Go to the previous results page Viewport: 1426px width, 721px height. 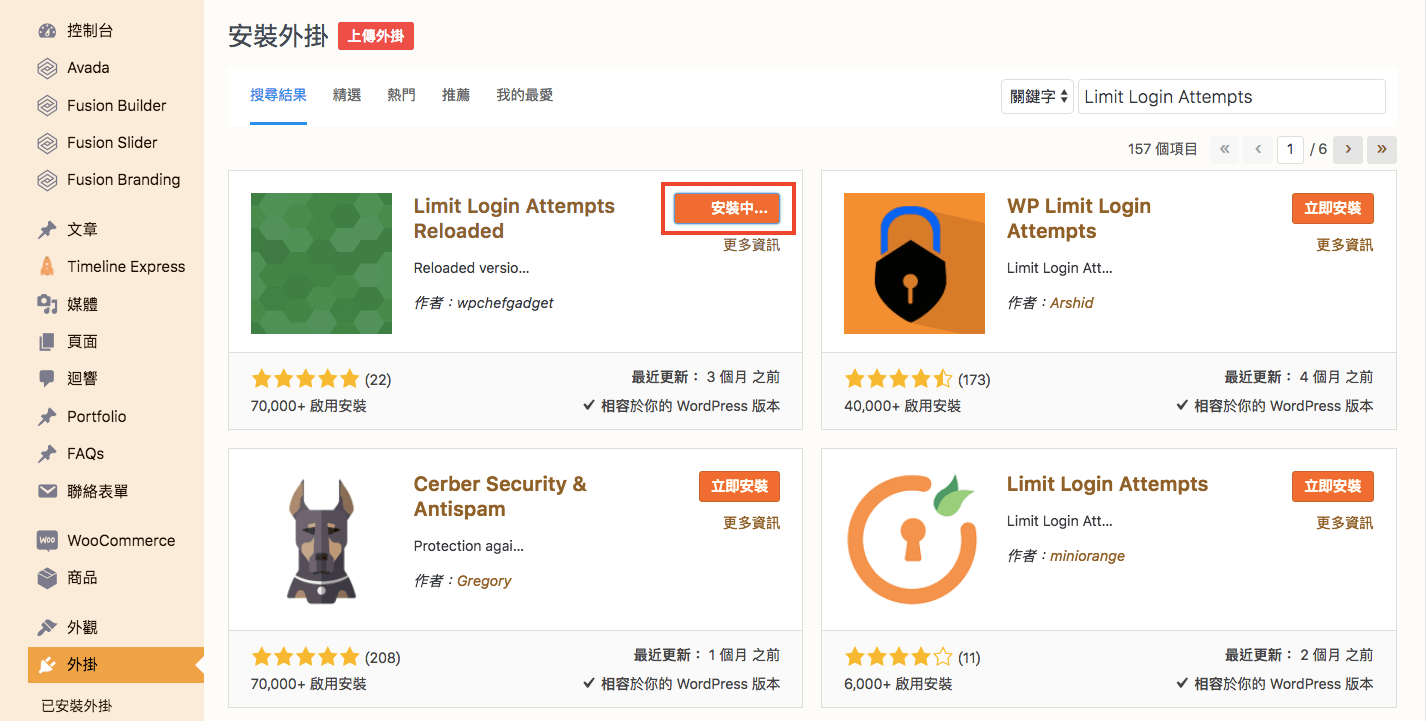1258,149
